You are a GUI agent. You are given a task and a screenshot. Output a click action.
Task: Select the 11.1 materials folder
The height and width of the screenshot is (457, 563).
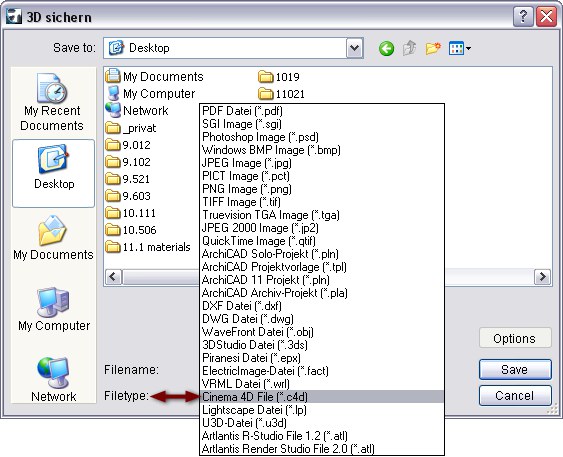(148, 247)
